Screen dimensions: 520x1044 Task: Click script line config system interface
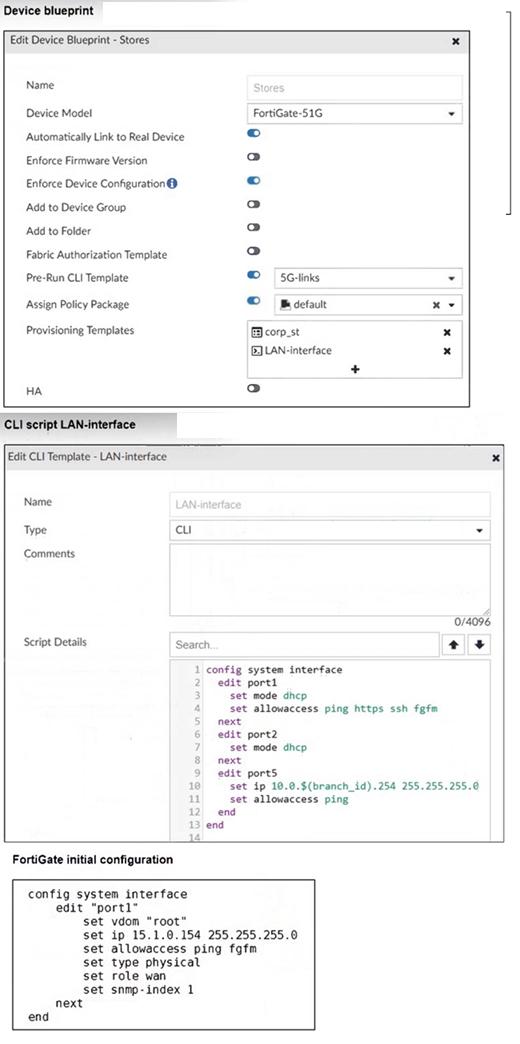coord(274,670)
